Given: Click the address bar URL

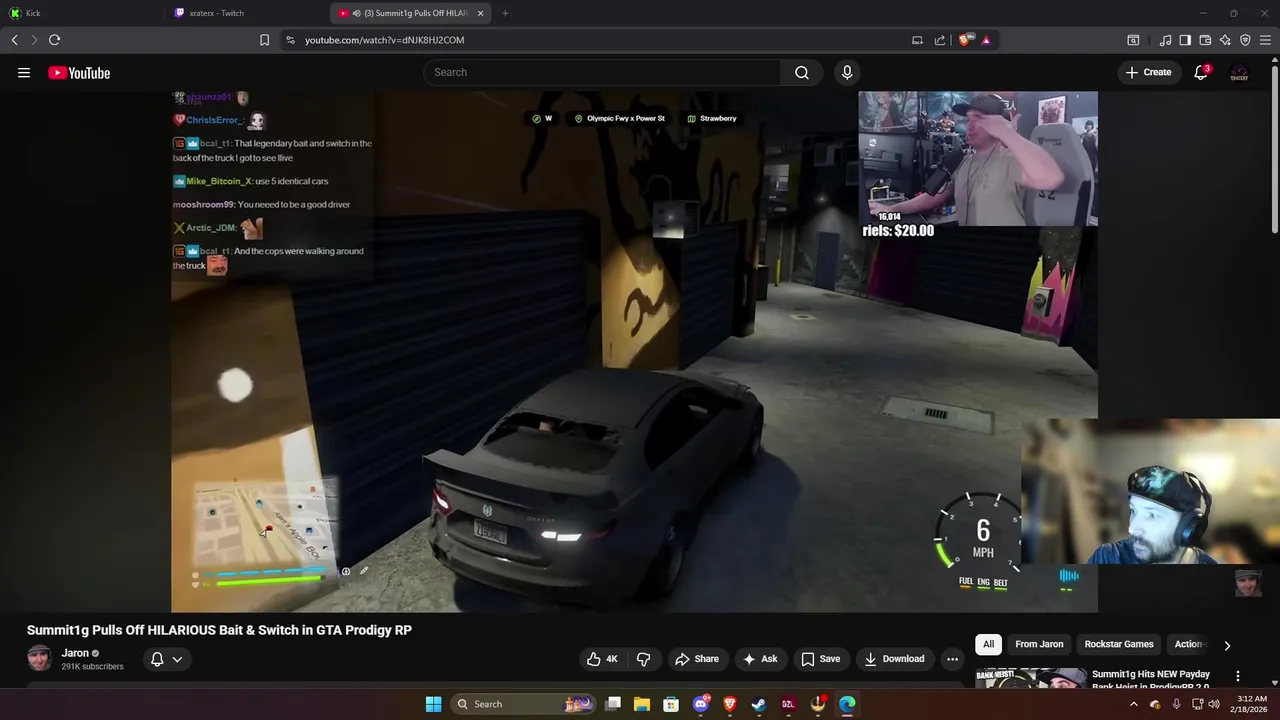Looking at the screenshot, I should click(385, 40).
